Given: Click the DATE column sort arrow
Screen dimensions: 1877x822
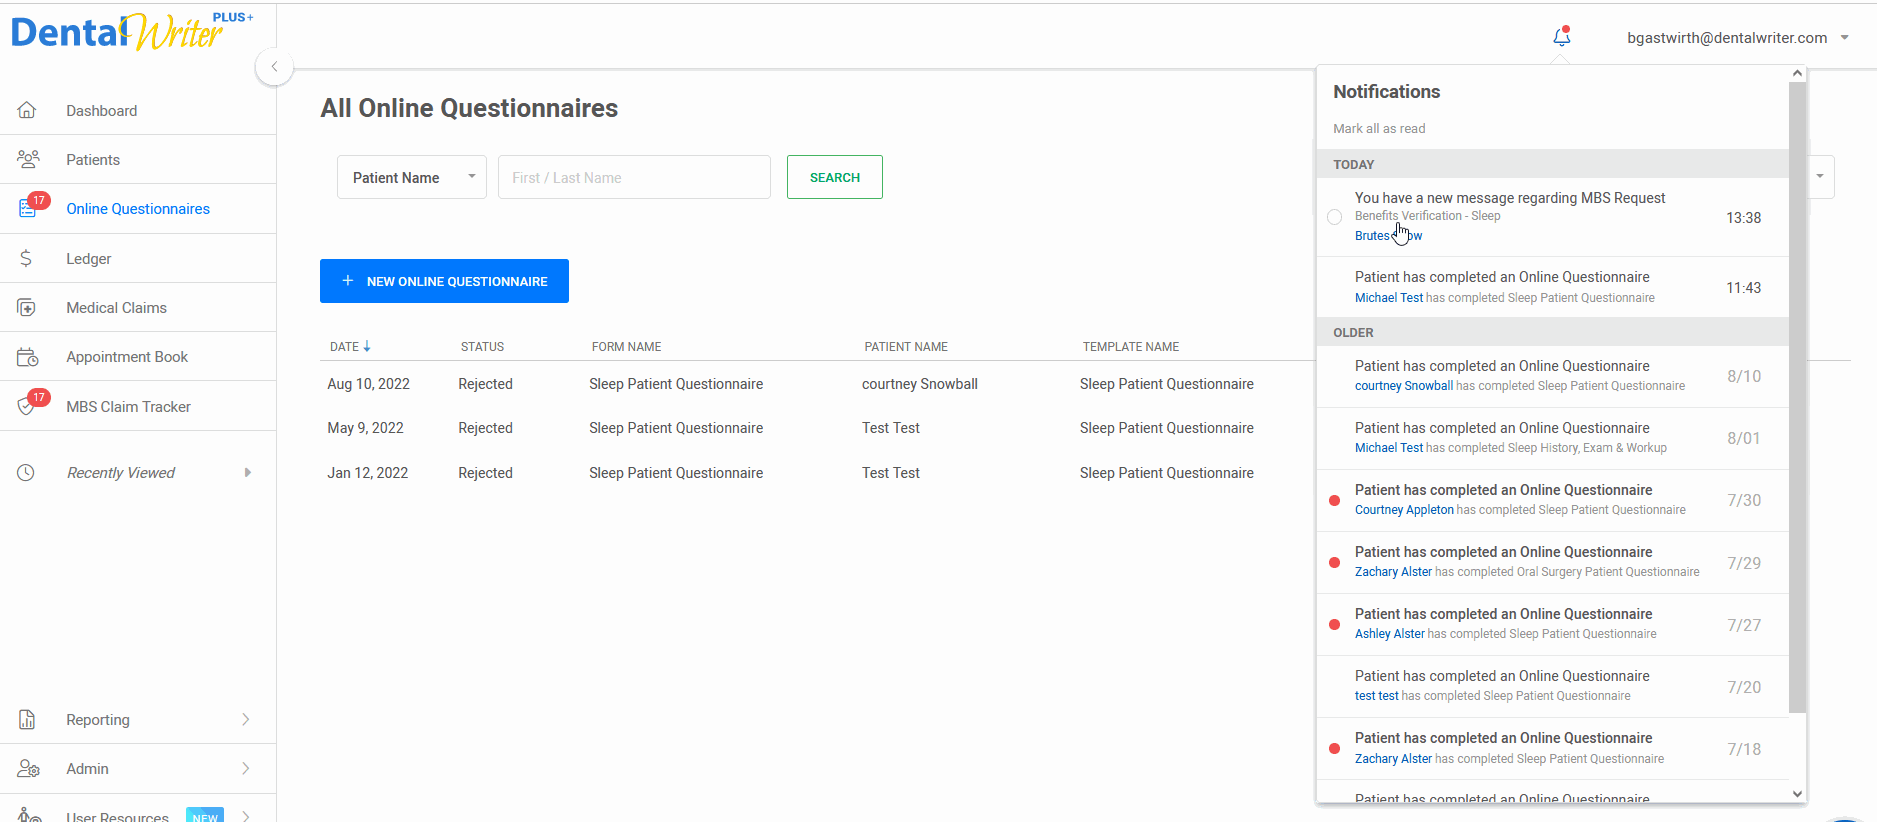Looking at the screenshot, I should pyautogui.click(x=367, y=346).
